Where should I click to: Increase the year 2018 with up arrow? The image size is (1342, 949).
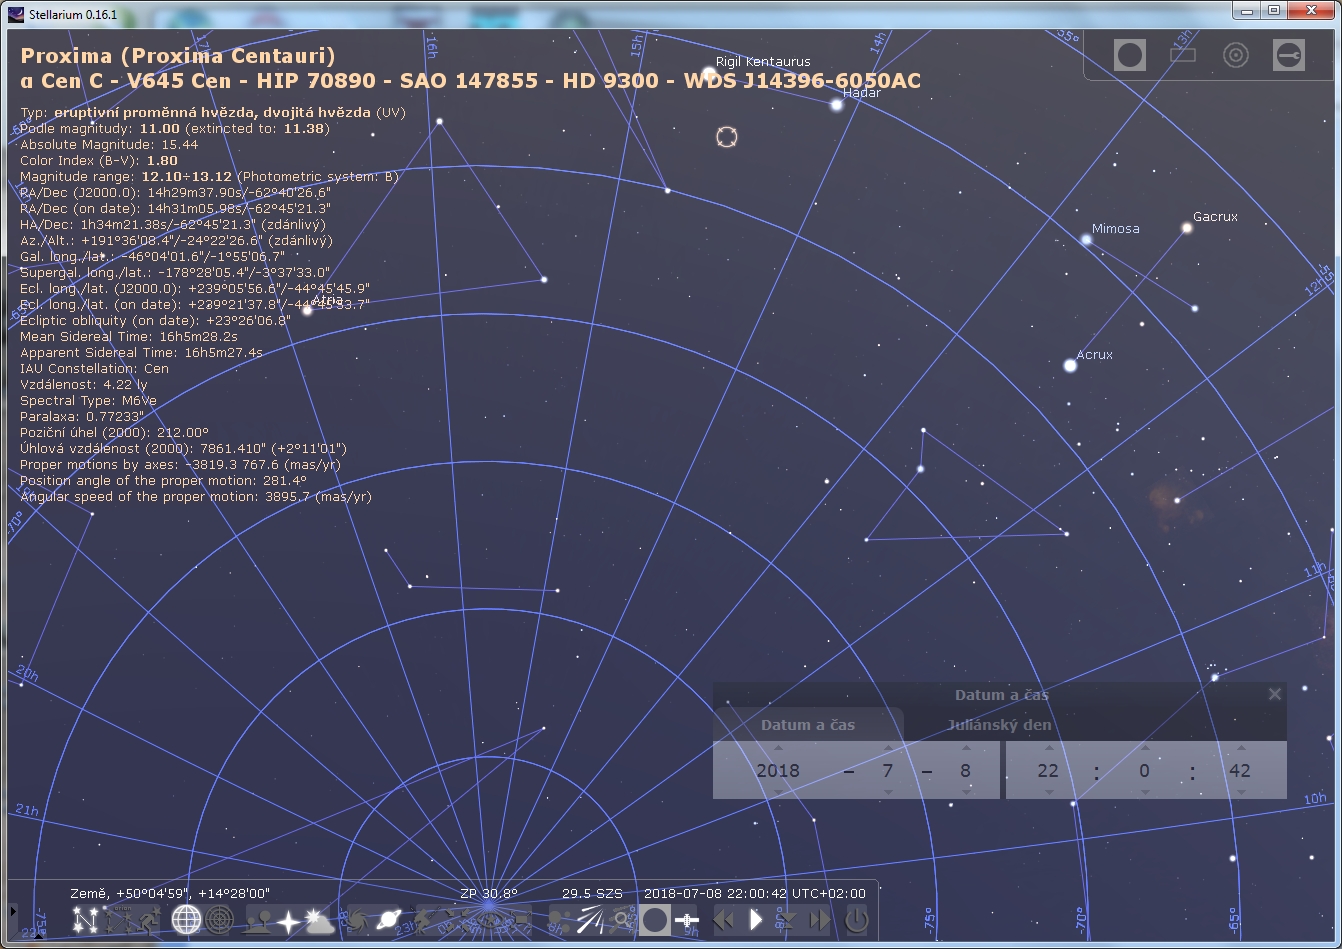point(779,748)
